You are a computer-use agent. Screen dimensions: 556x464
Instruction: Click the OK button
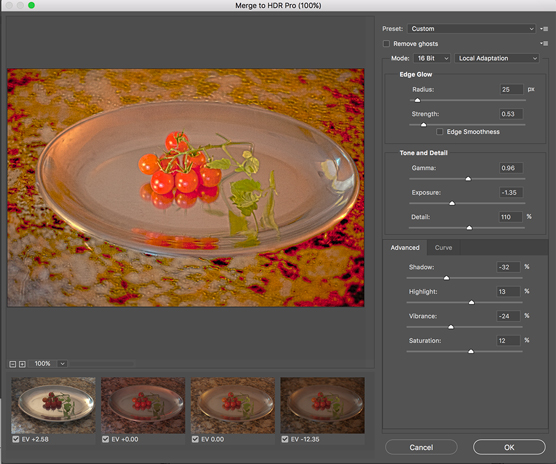pyautogui.click(x=509, y=447)
